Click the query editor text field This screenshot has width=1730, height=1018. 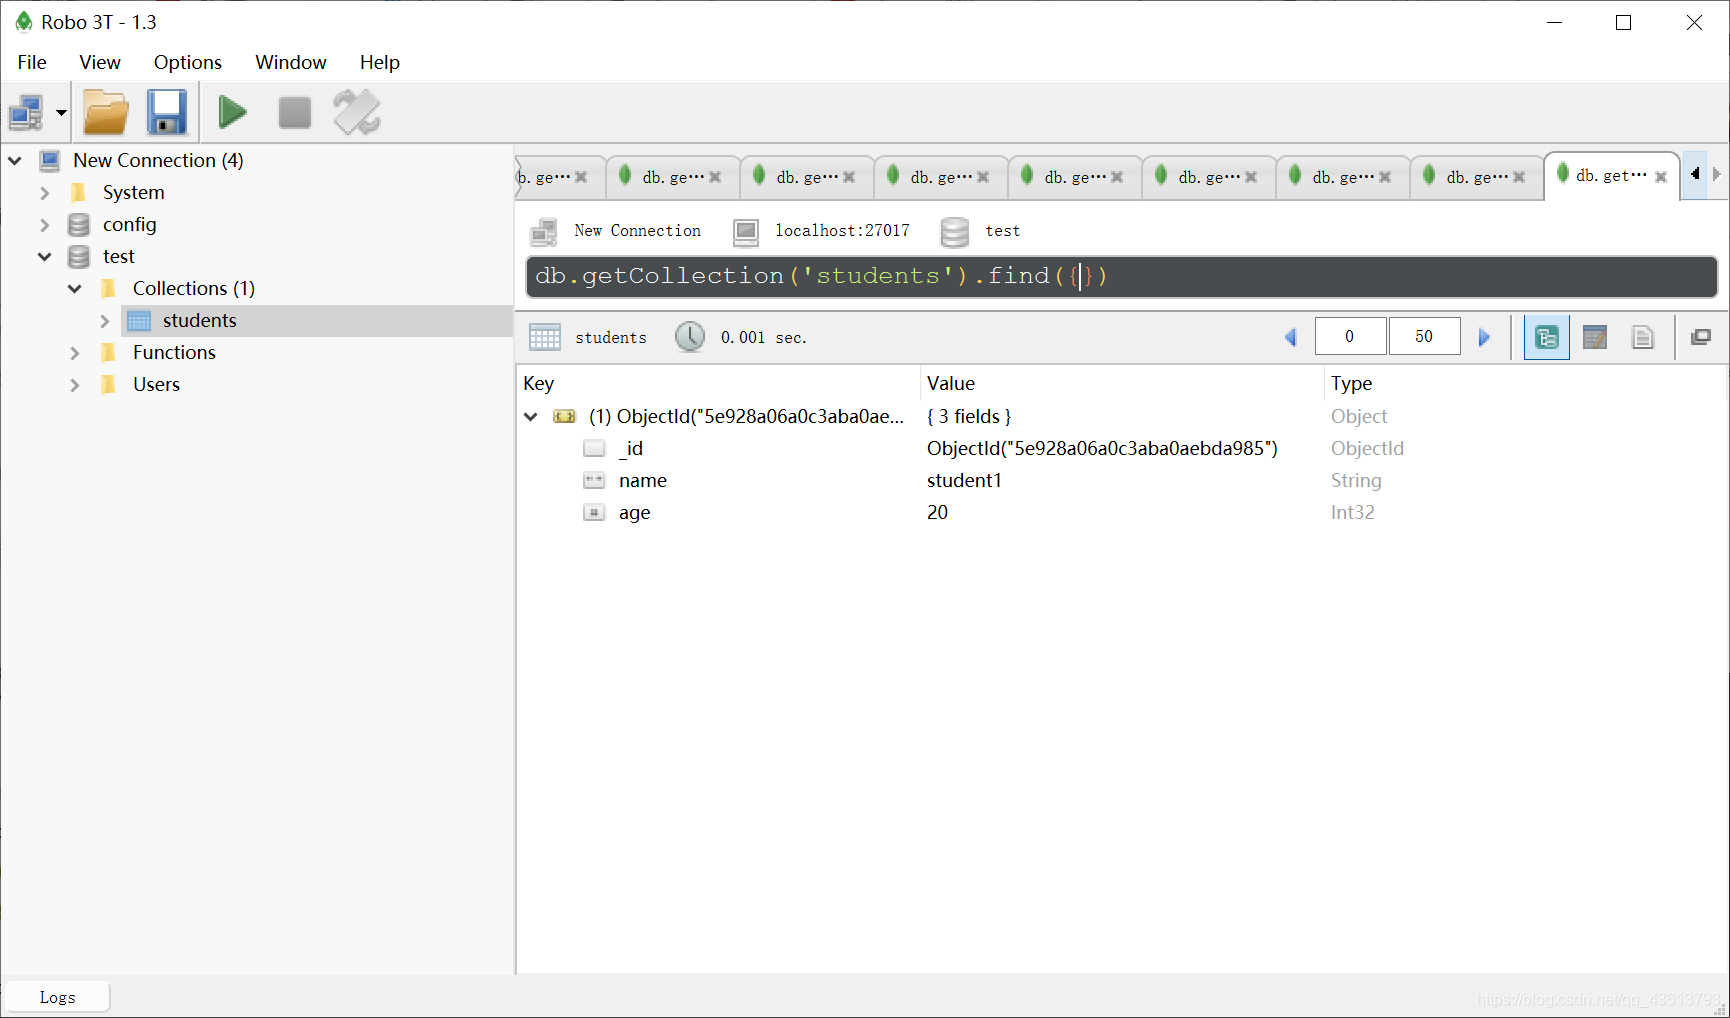[x=1122, y=277]
